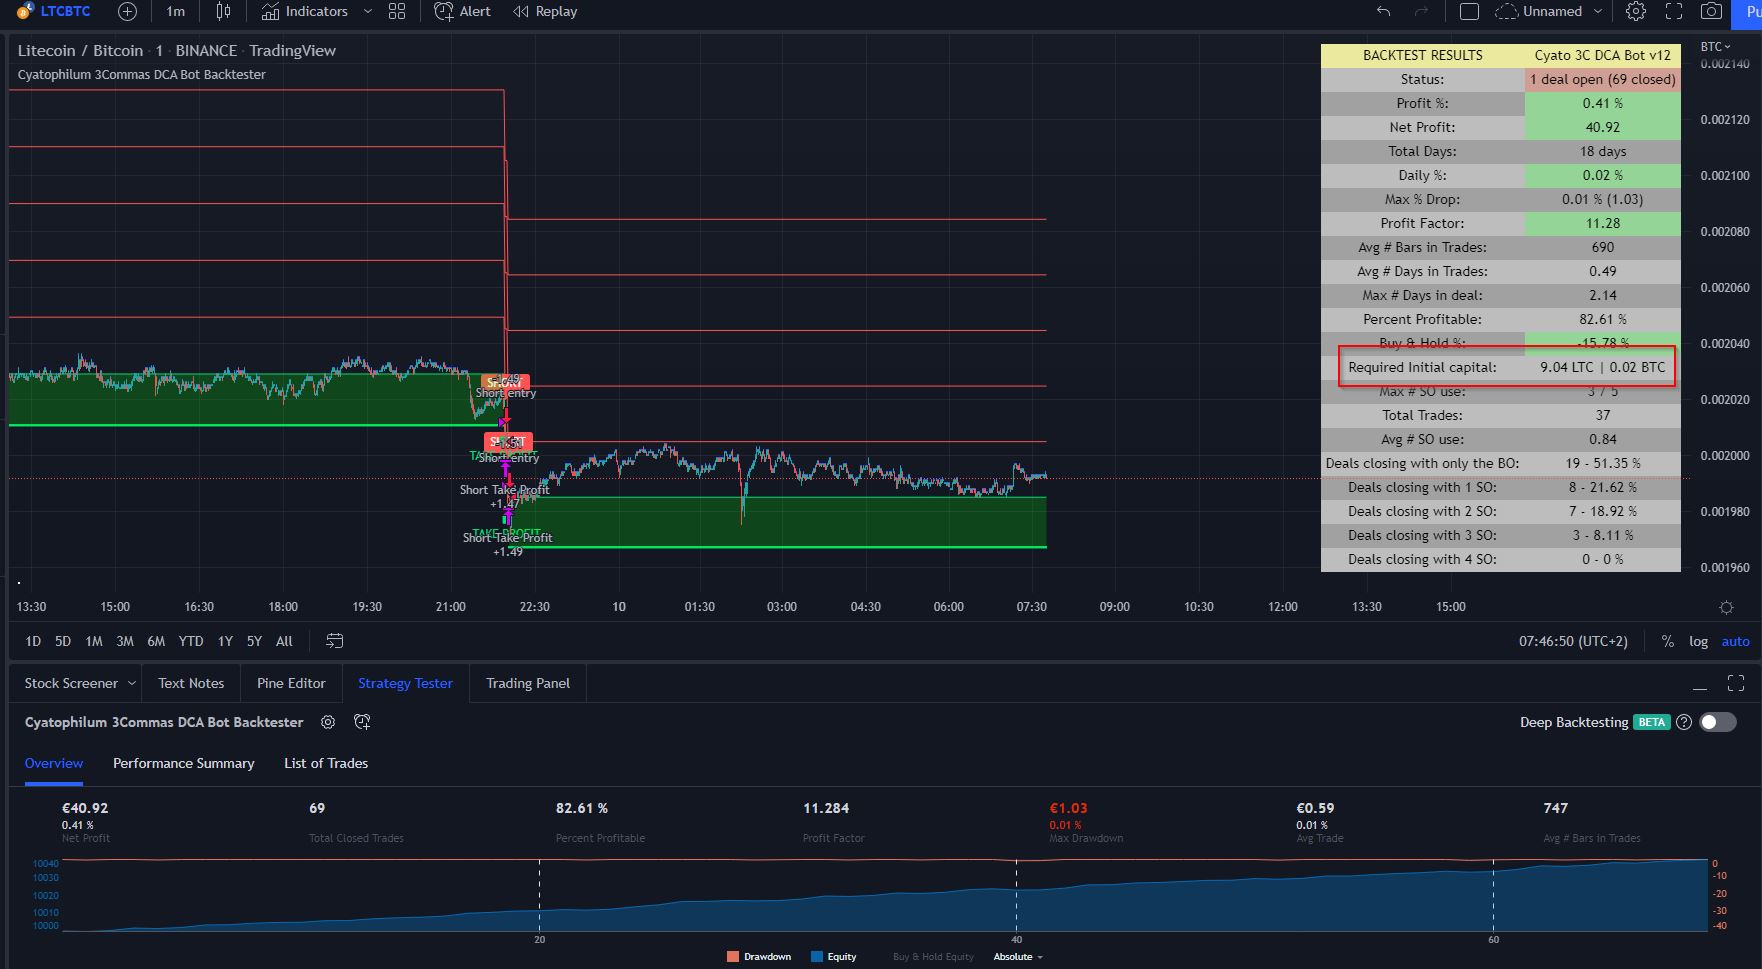Click the Drawdown legend color swatch
Viewport: 1762px width, 969px height.
(732, 956)
